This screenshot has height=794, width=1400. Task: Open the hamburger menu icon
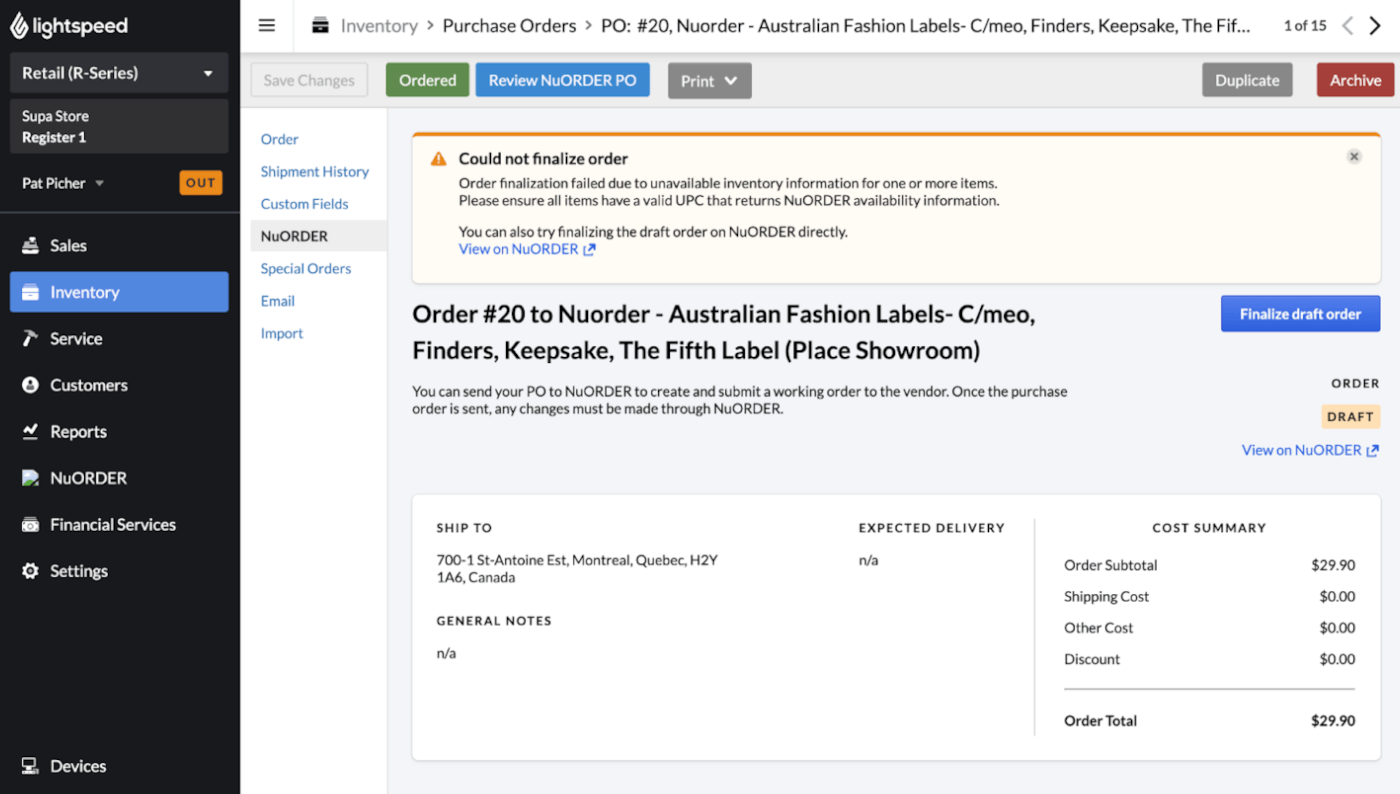(267, 26)
